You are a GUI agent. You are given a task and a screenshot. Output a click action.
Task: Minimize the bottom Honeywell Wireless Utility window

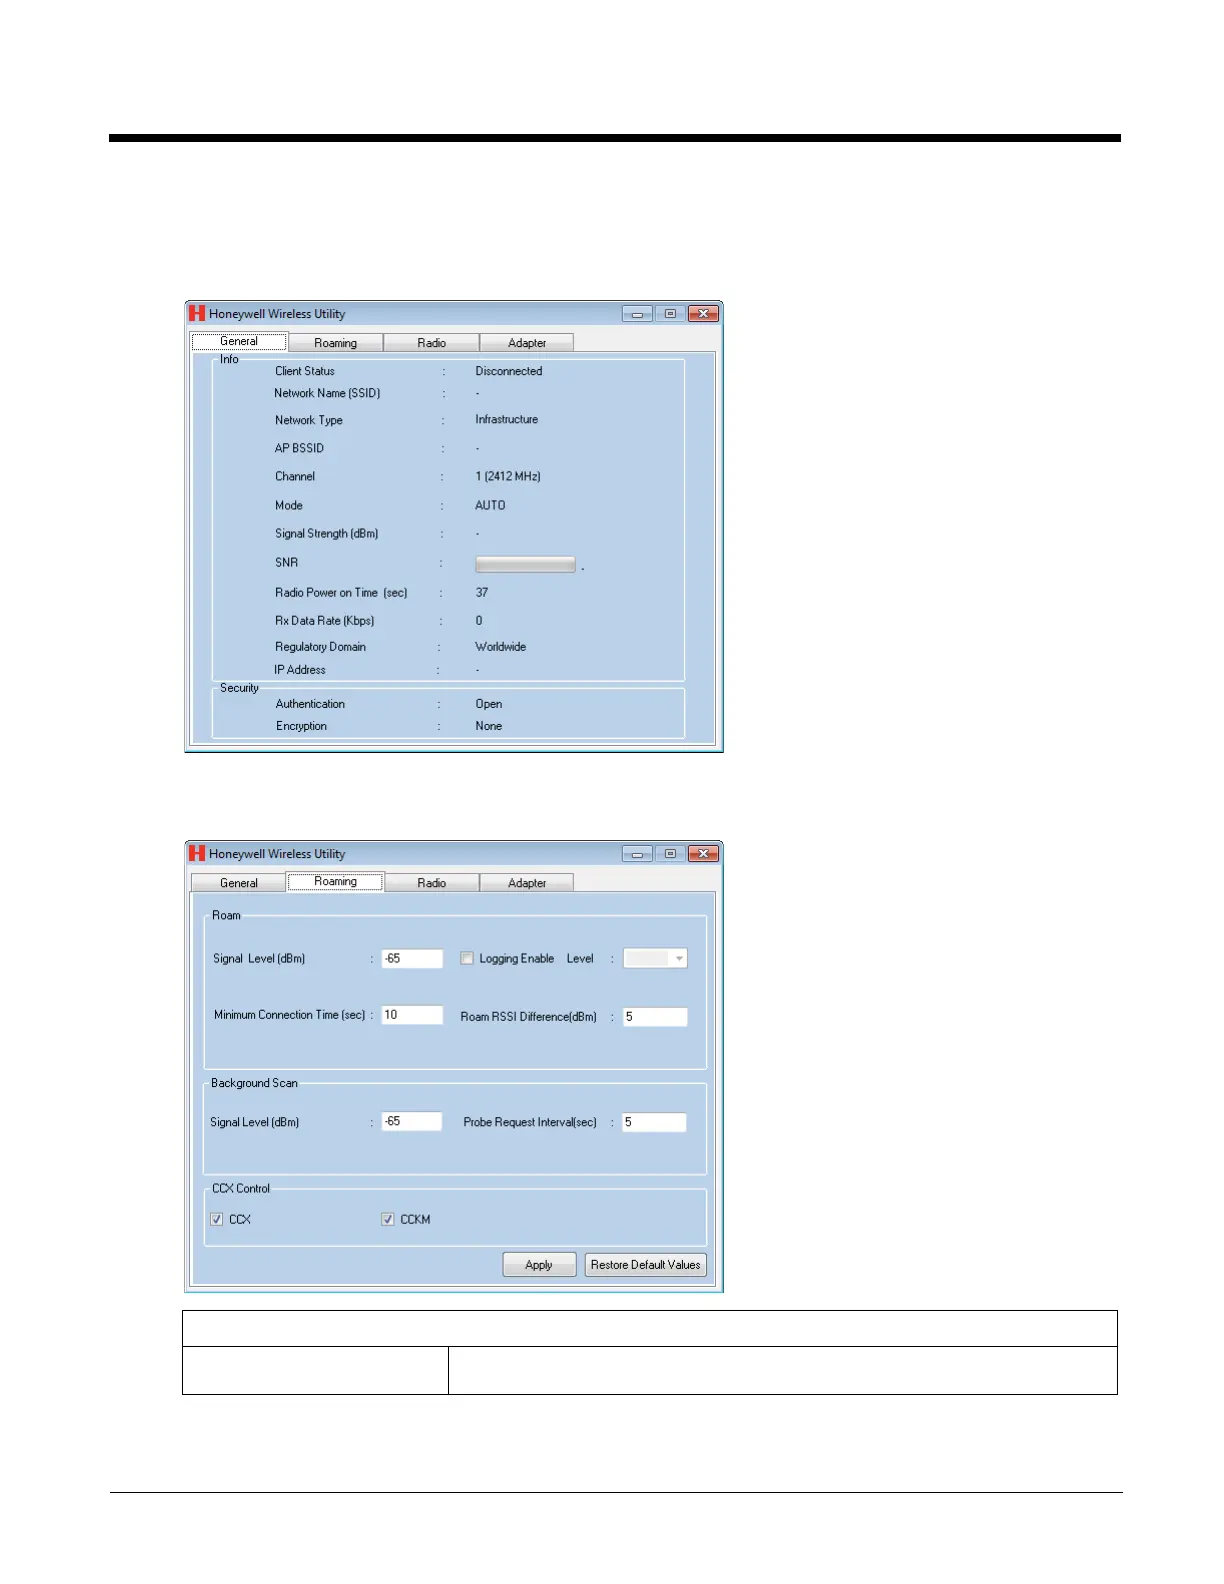[x=637, y=854]
